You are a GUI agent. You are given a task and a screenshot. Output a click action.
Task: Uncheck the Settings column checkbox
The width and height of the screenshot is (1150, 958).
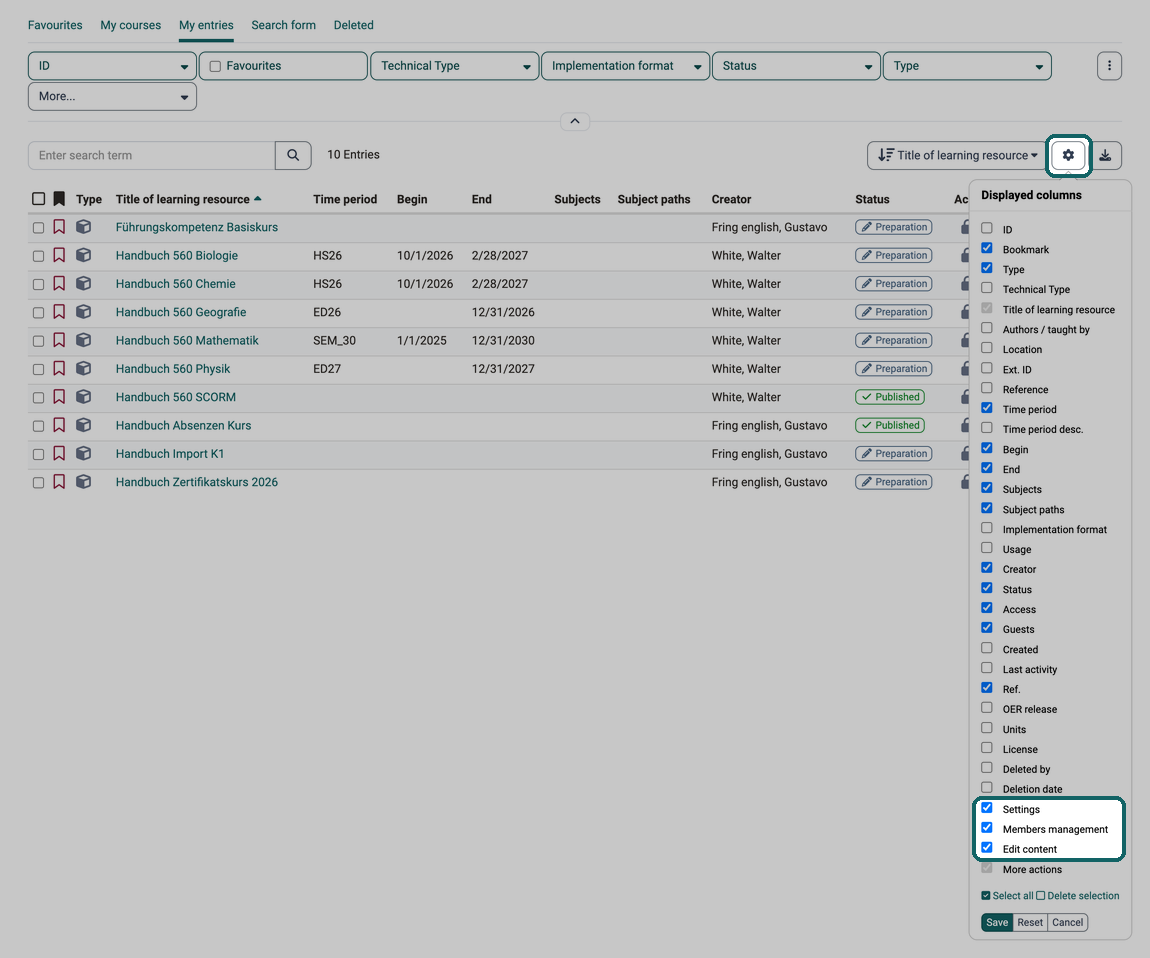pos(987,808)
